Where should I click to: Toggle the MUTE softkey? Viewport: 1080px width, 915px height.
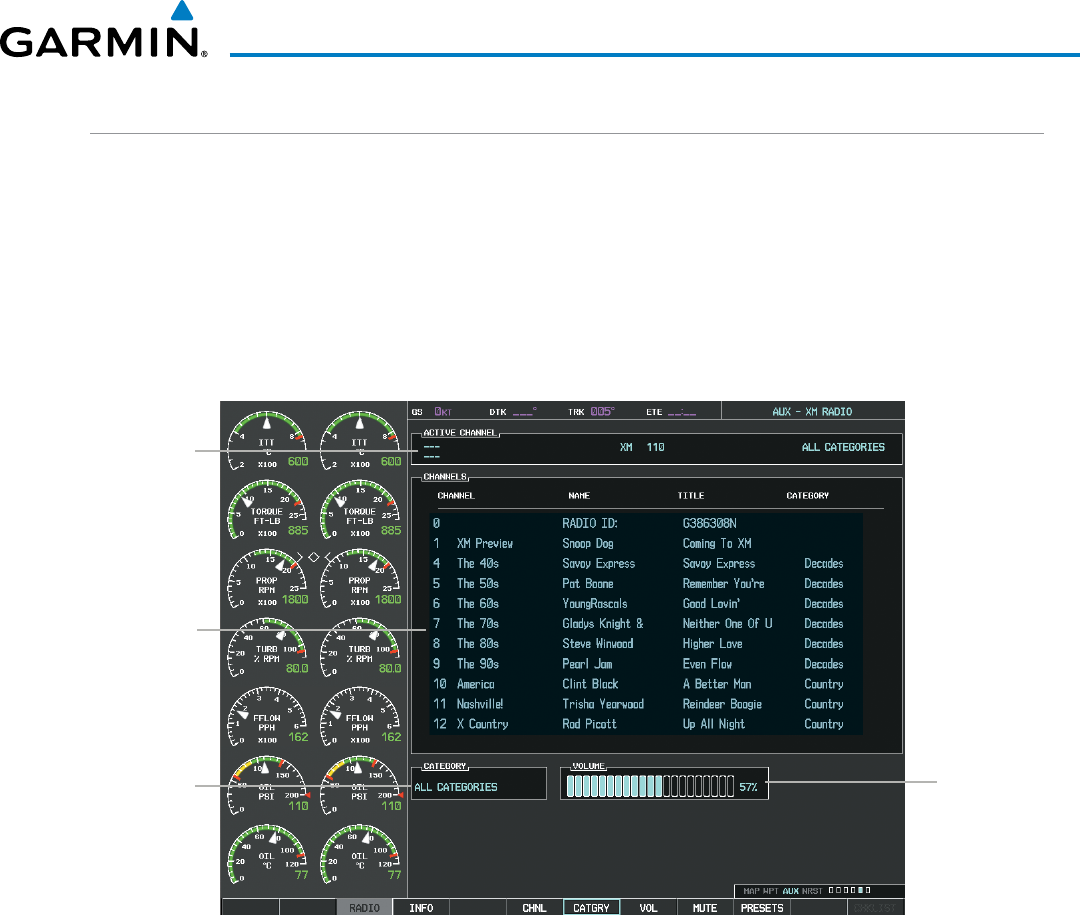point(705,907)
